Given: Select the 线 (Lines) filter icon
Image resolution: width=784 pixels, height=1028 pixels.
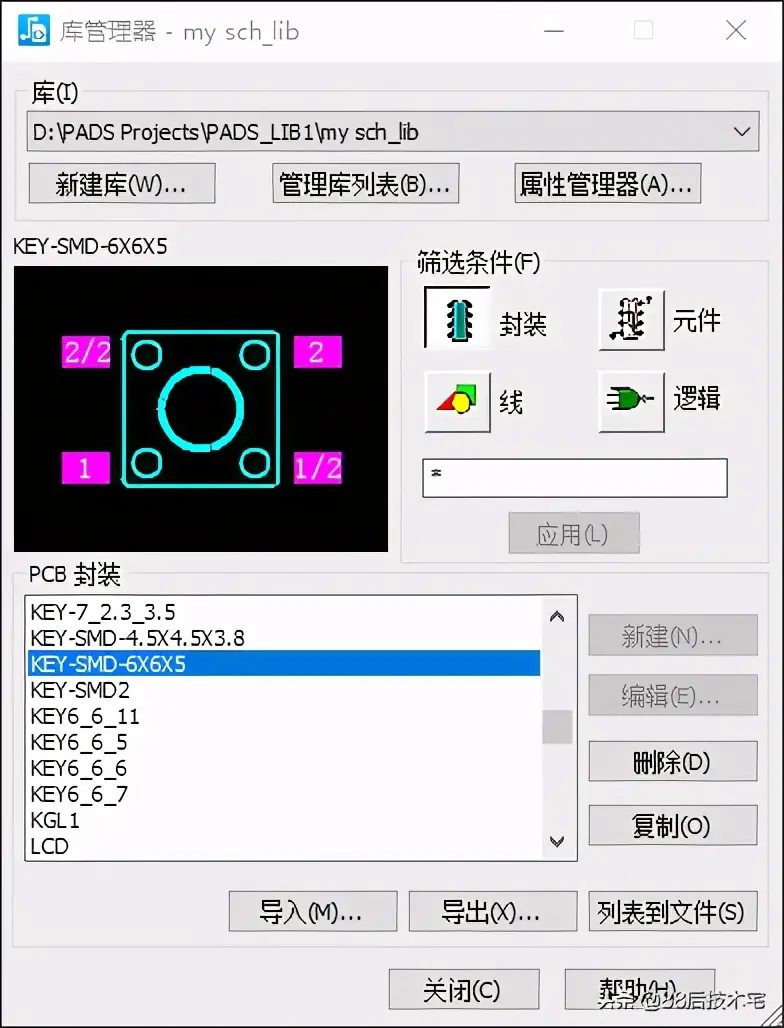Looking at the screenshot, I should click(458, 401).
